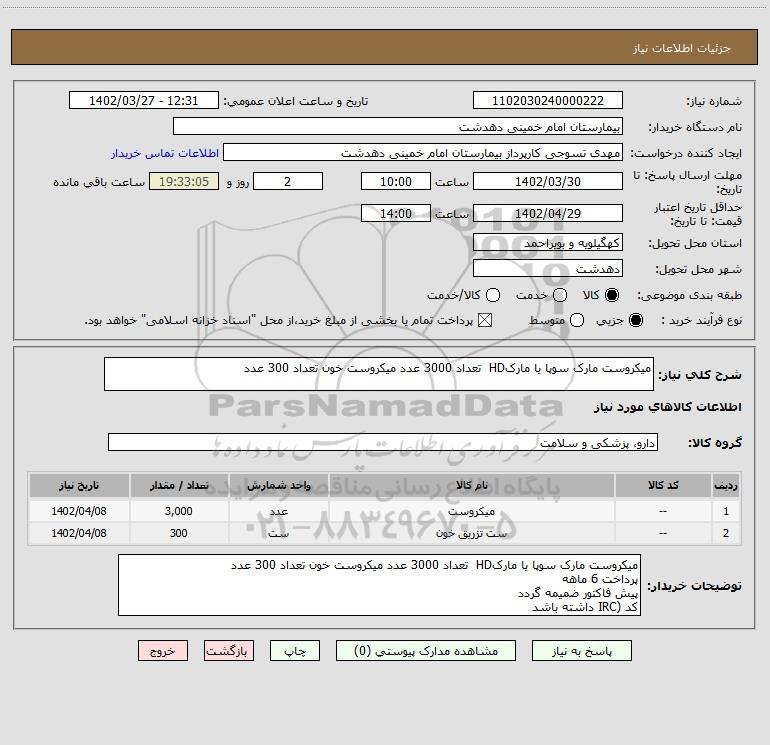Click delivery city field دهدشت
770x745 pixels.
tap(548, 268)
